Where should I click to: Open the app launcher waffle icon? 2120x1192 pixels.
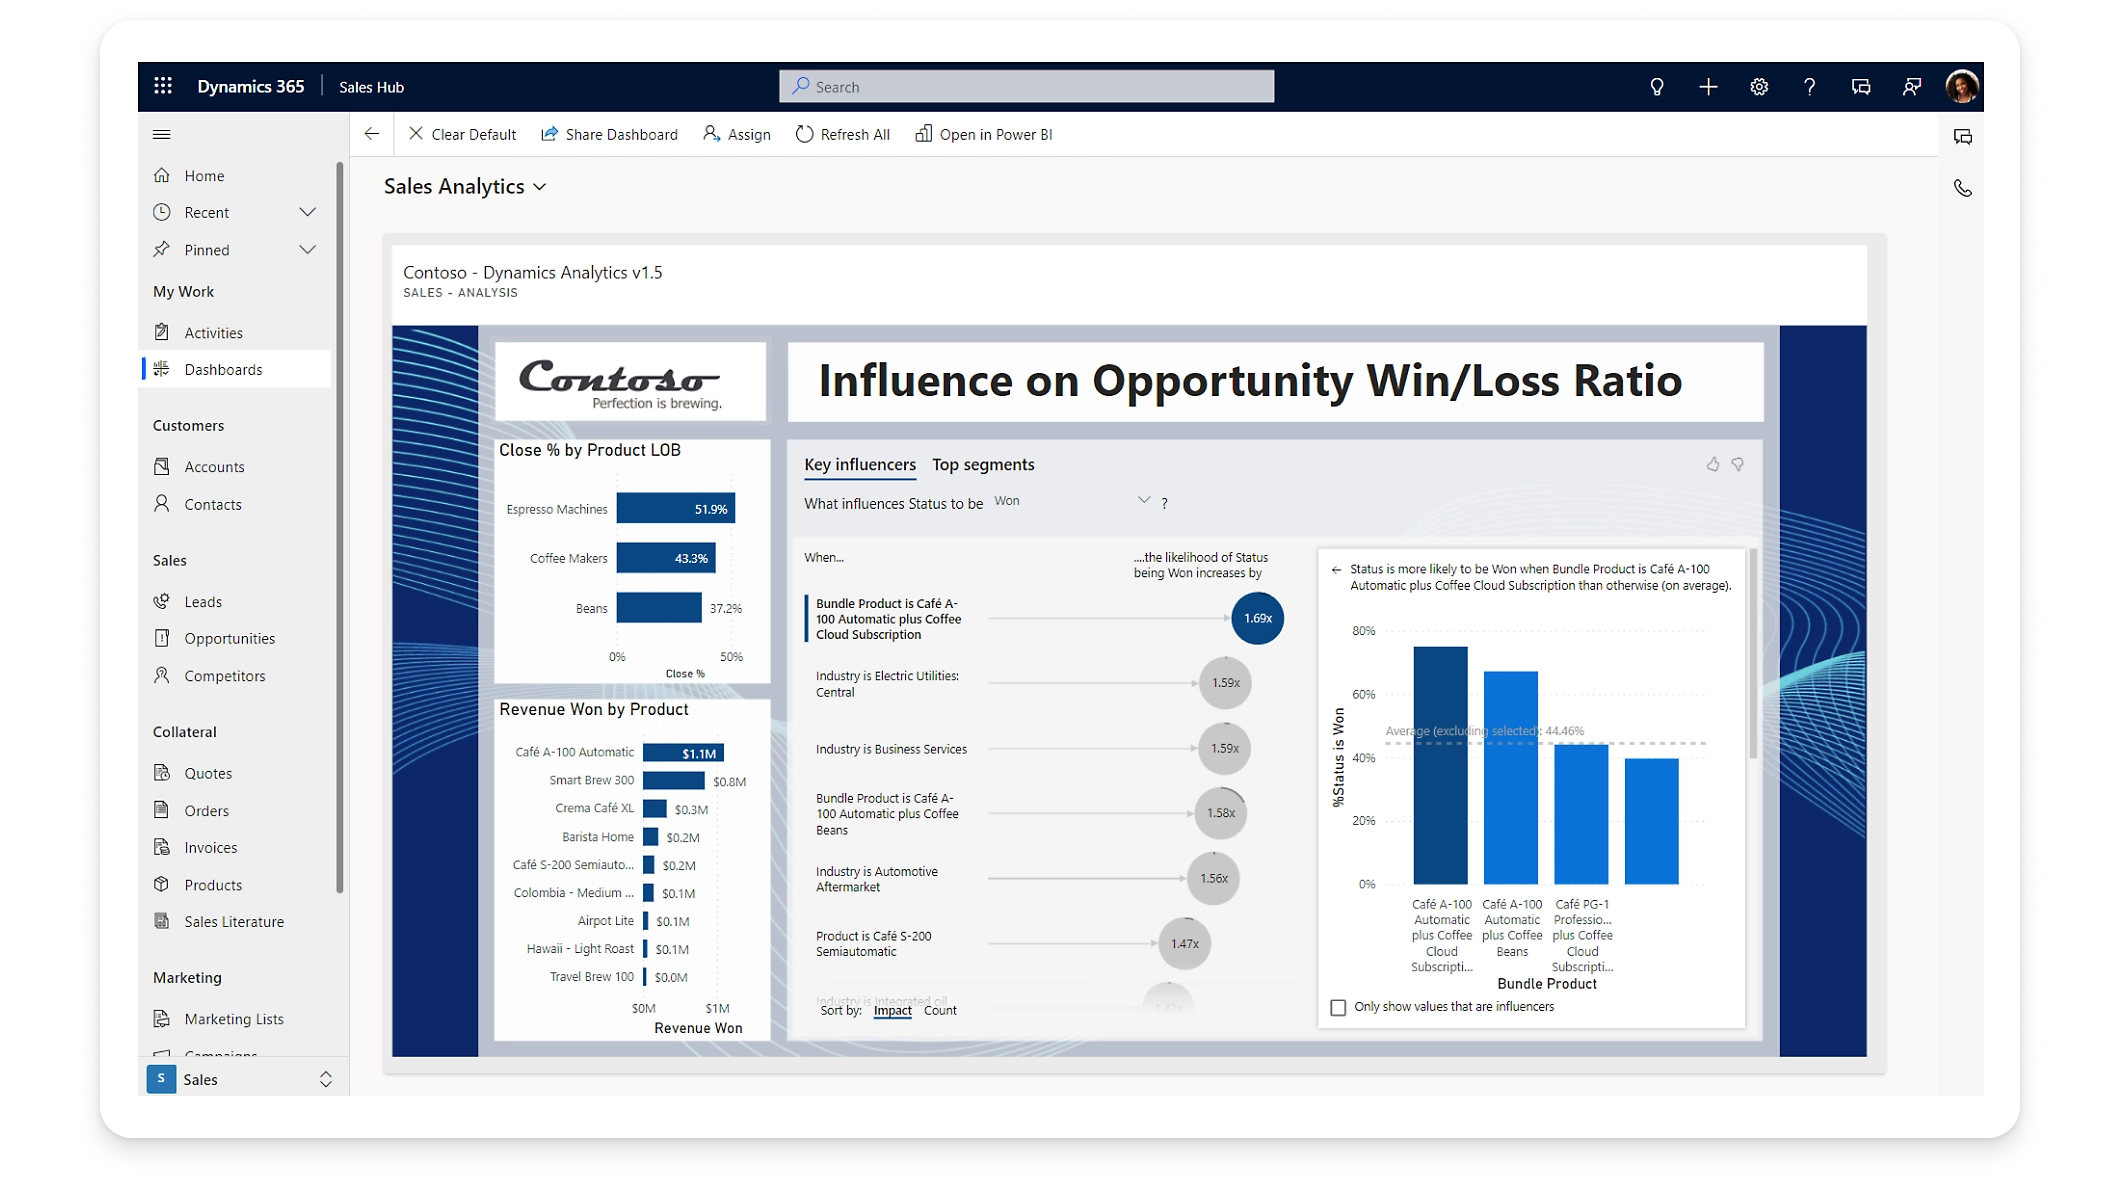[163, 86]
